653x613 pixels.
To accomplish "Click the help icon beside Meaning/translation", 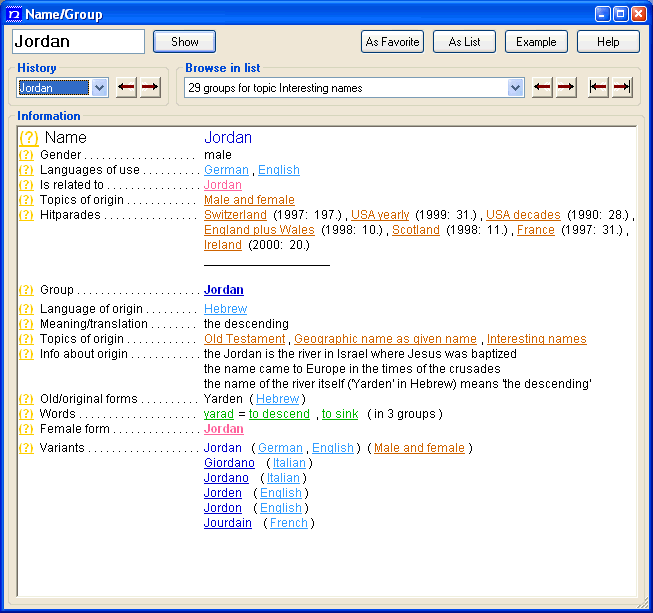I will pos(27,324).
